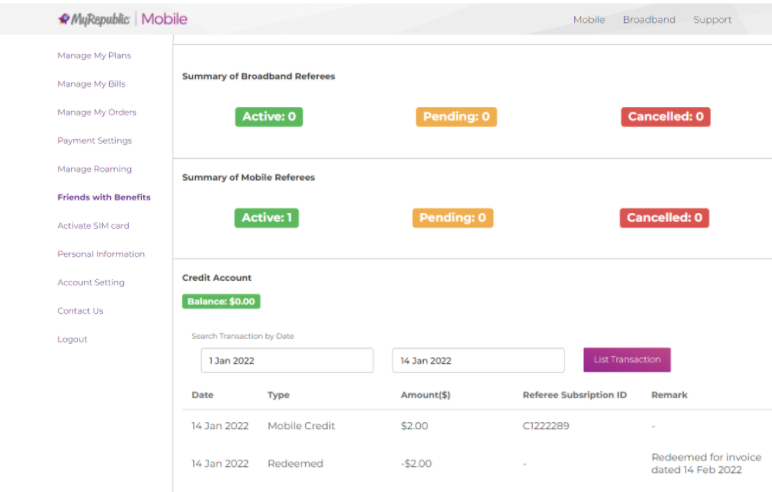Screen dimensions: 772x492
Task: Click the $2.00 amount cell
Action: pos(414,426)
